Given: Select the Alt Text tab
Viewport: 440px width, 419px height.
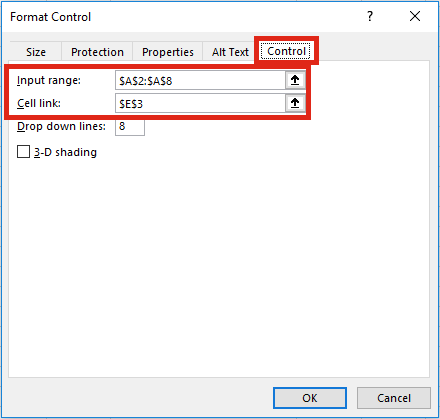Looking at the screenshot, I should tap(230, 52).
